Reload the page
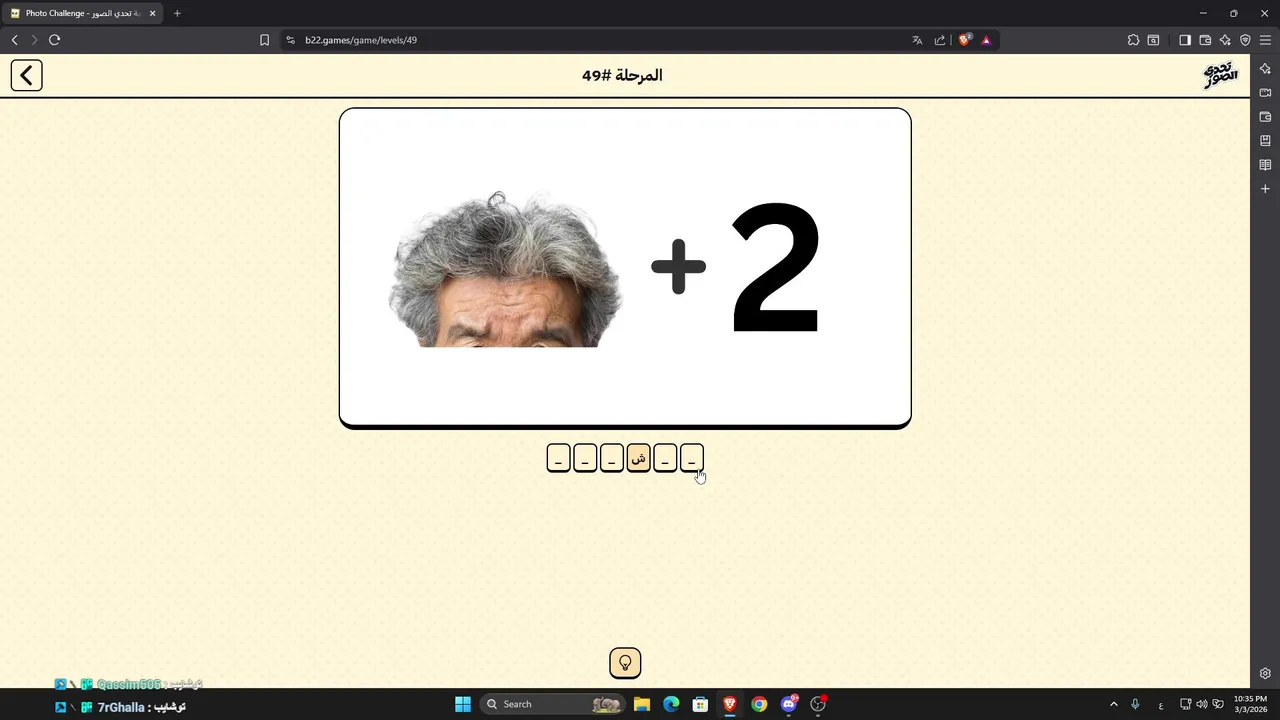The width and height of the screenshot is (1280, 720). pyautogui.click(x=55, y=40)
